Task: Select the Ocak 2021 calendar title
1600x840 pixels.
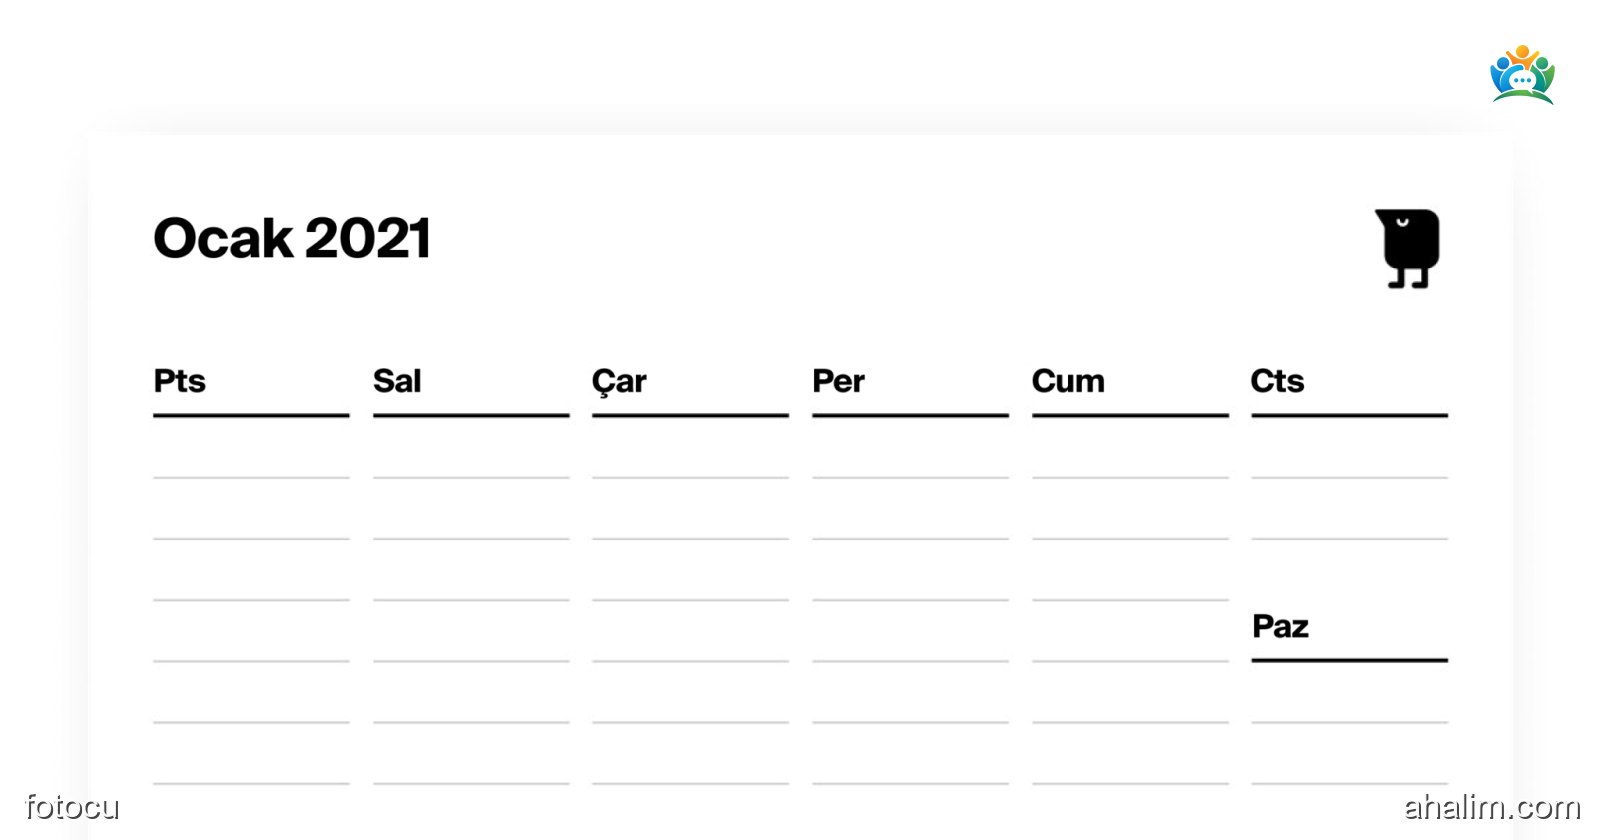Action: [292, 238]
